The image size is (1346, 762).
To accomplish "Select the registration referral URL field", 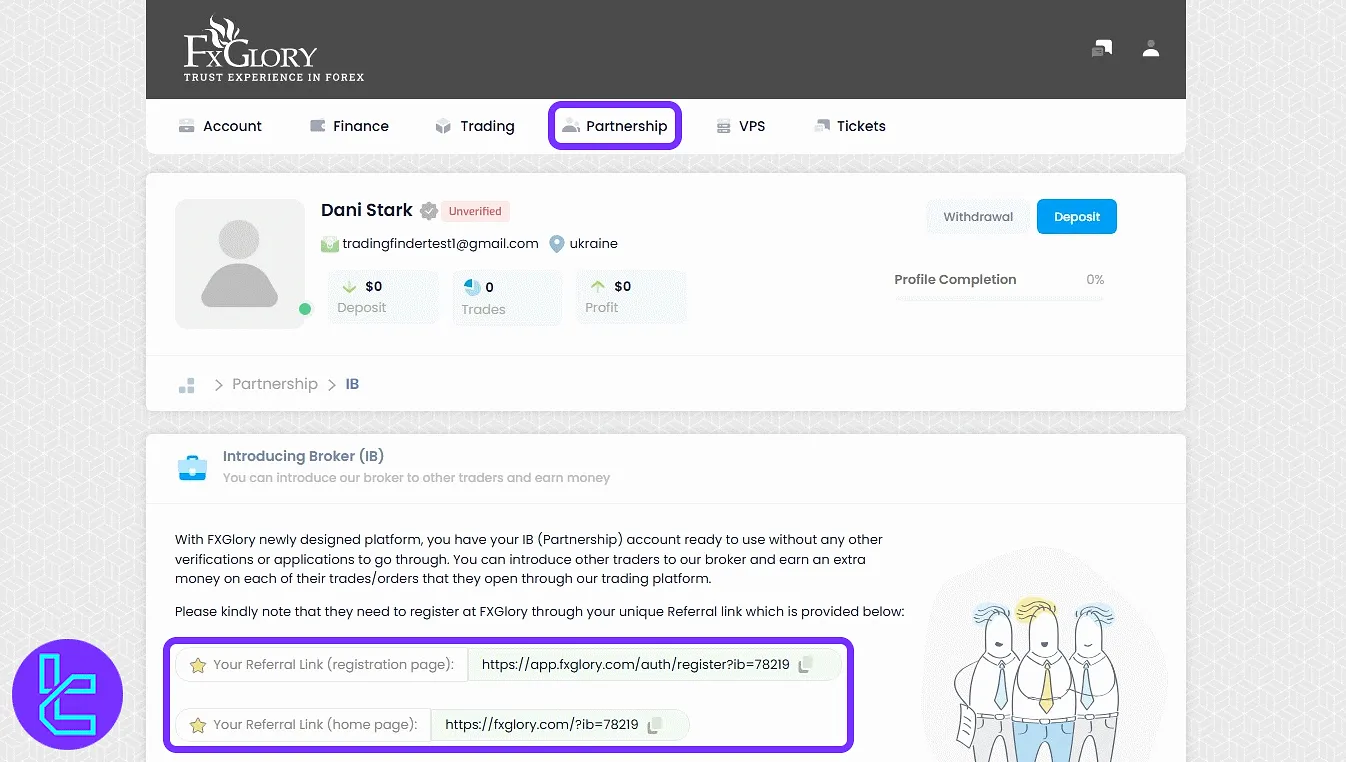I will 654,665.
